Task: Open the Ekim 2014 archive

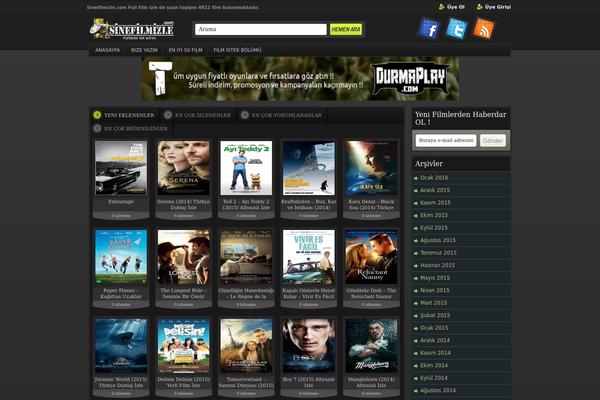Action: click(434, 366)
